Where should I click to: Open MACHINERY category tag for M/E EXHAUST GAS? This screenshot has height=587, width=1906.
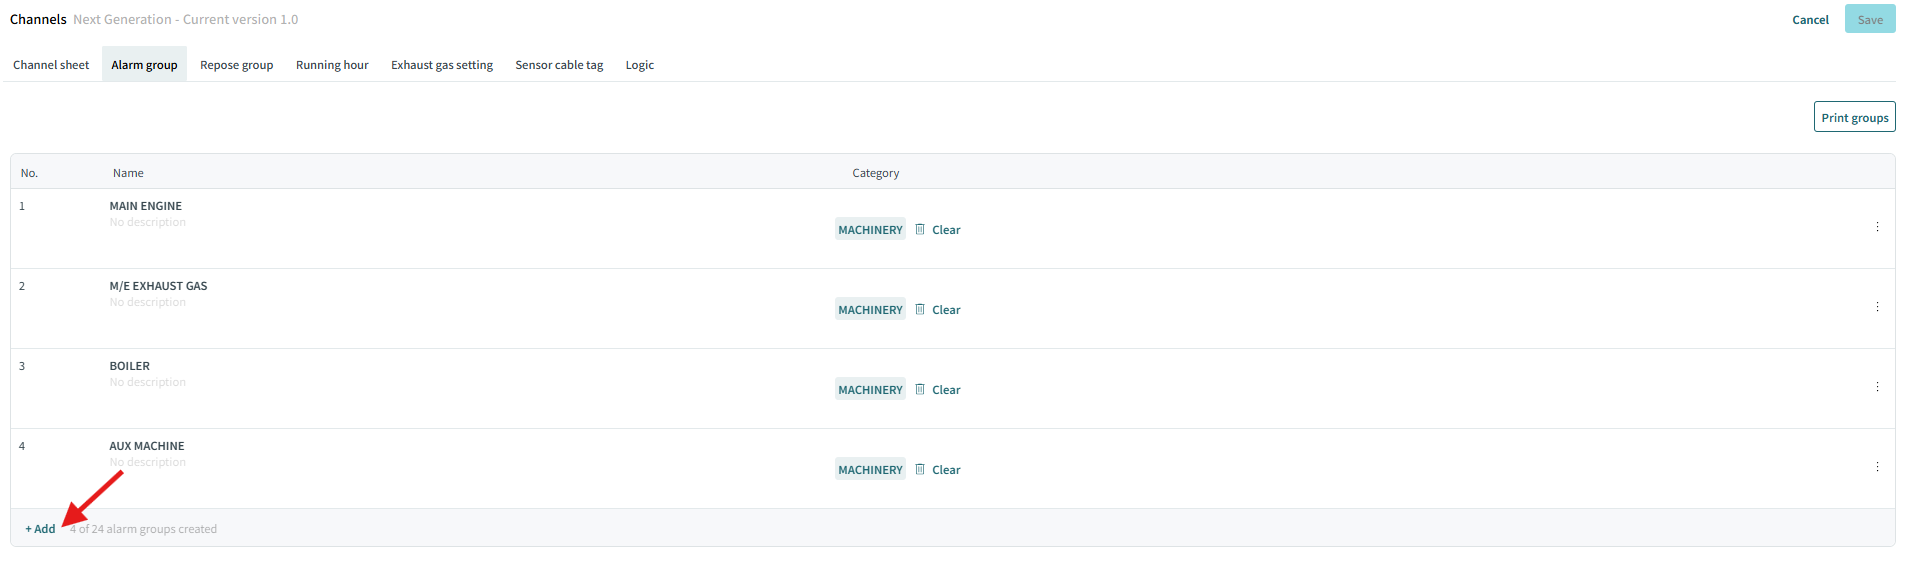[870, 309]
